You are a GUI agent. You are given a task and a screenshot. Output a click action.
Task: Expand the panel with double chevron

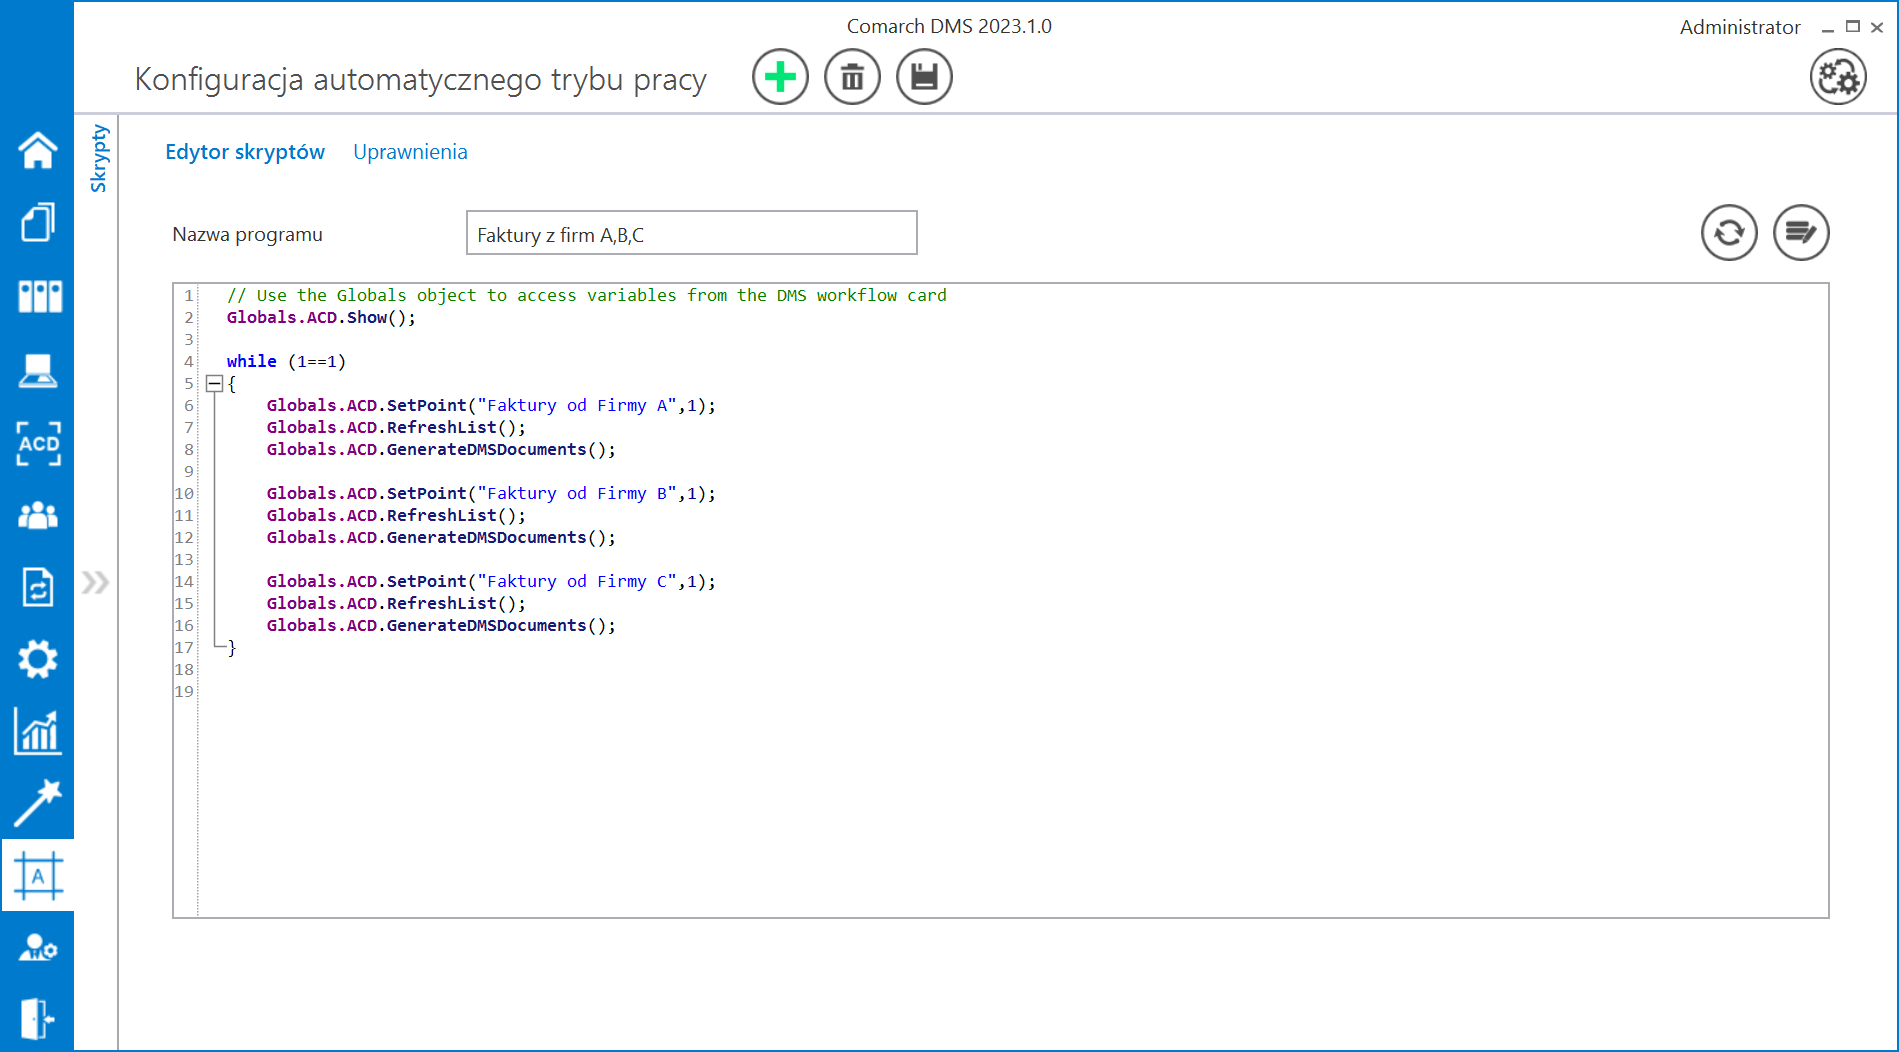click(96, 582)
